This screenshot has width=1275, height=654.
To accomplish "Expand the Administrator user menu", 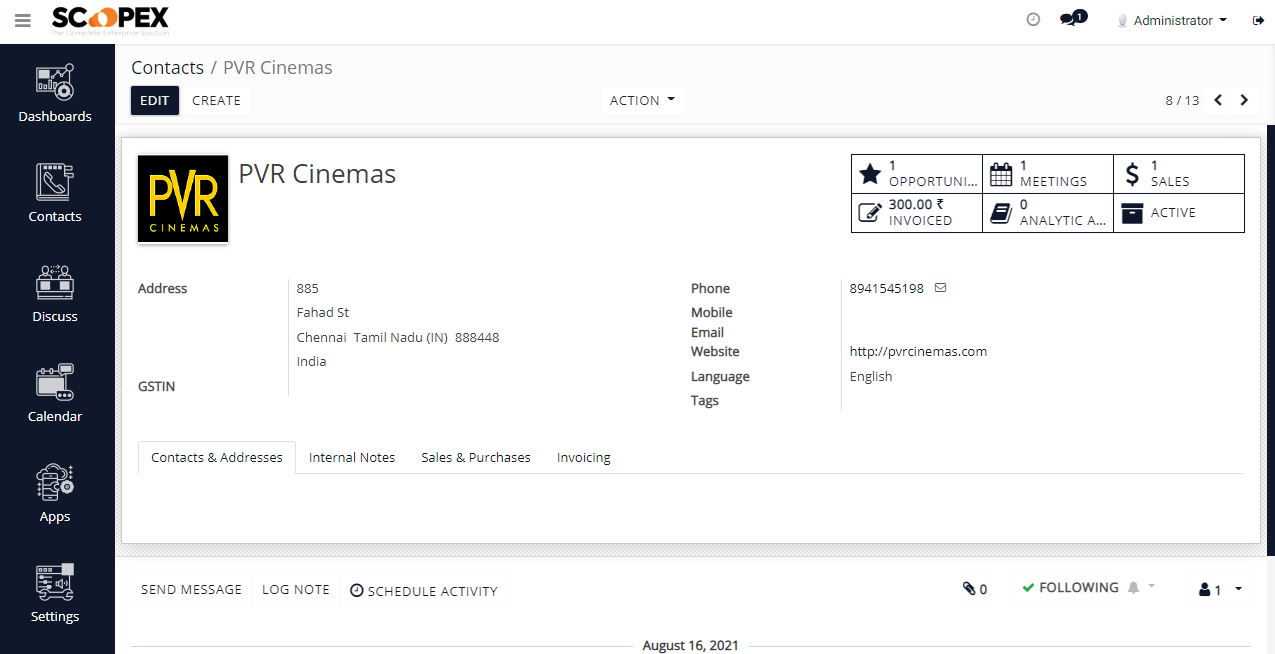I will tap(1171, 20).
